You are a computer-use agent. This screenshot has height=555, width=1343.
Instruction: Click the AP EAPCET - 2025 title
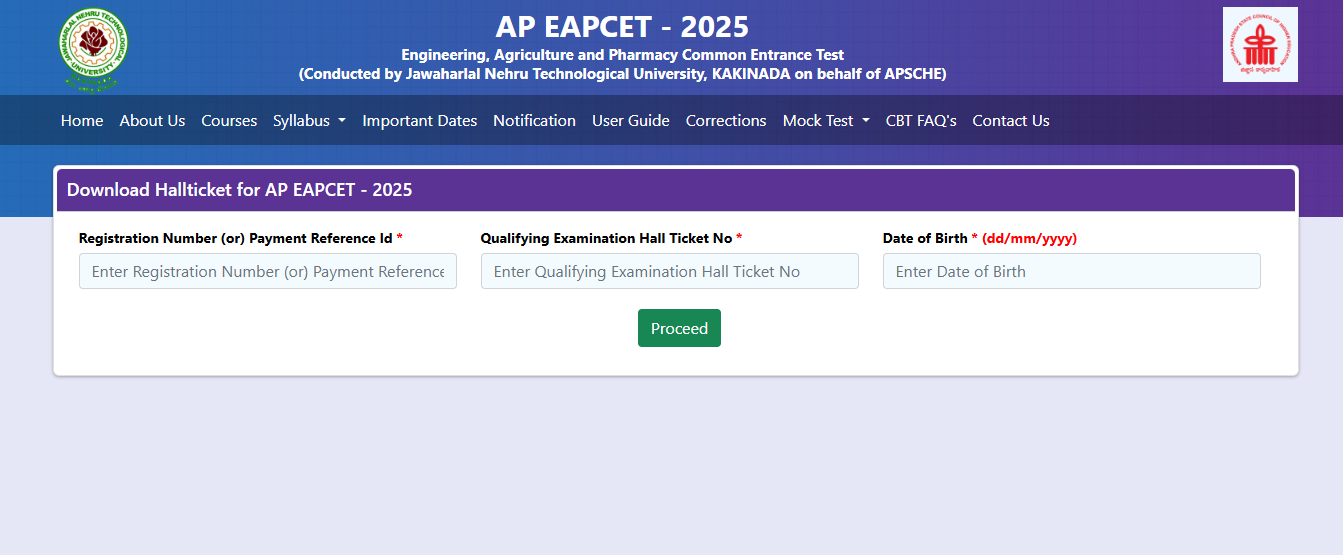pyautogui.click(x=622, y=27)
